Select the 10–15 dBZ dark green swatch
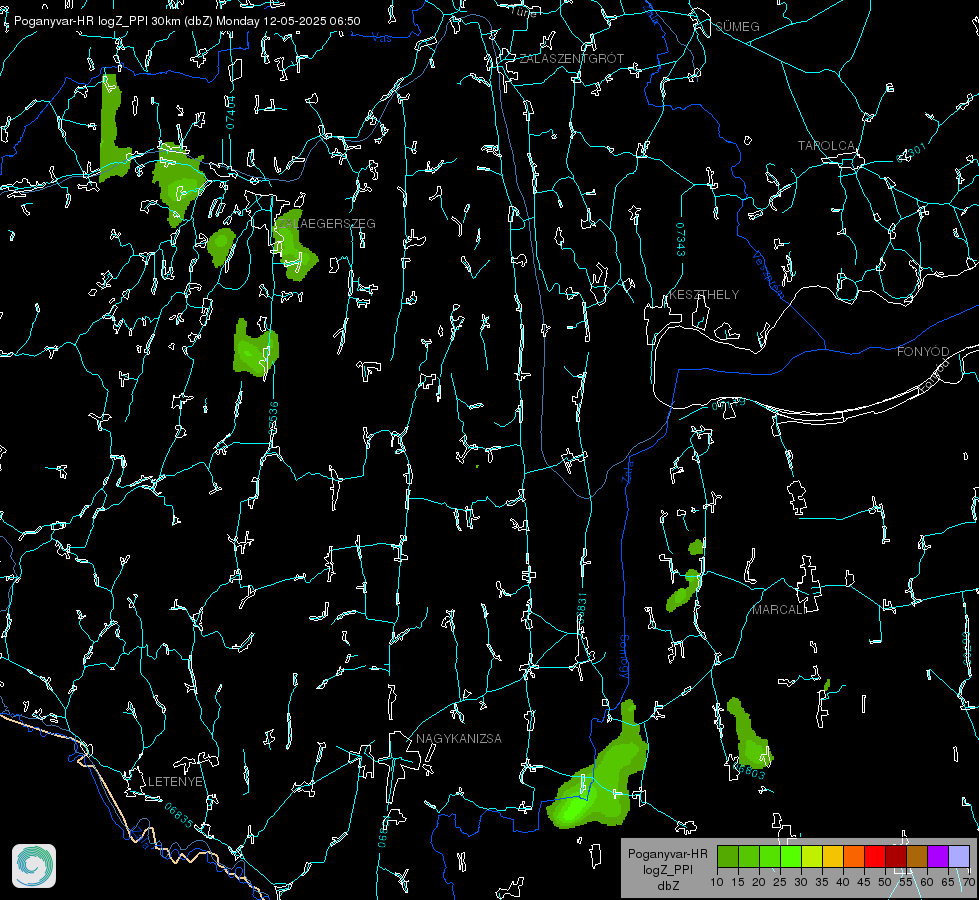Image resolution: width=979 pixels, height=900 pixels. click(728, 856)
